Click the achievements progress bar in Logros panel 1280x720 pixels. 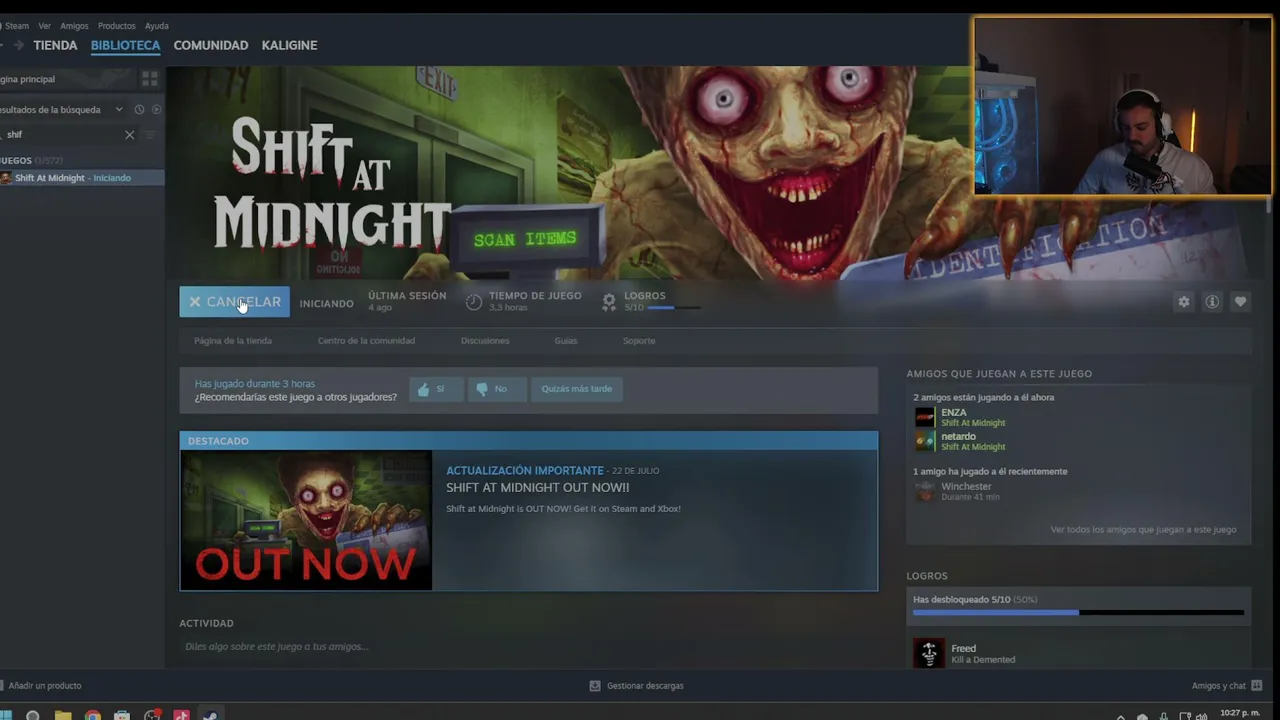1078,612
